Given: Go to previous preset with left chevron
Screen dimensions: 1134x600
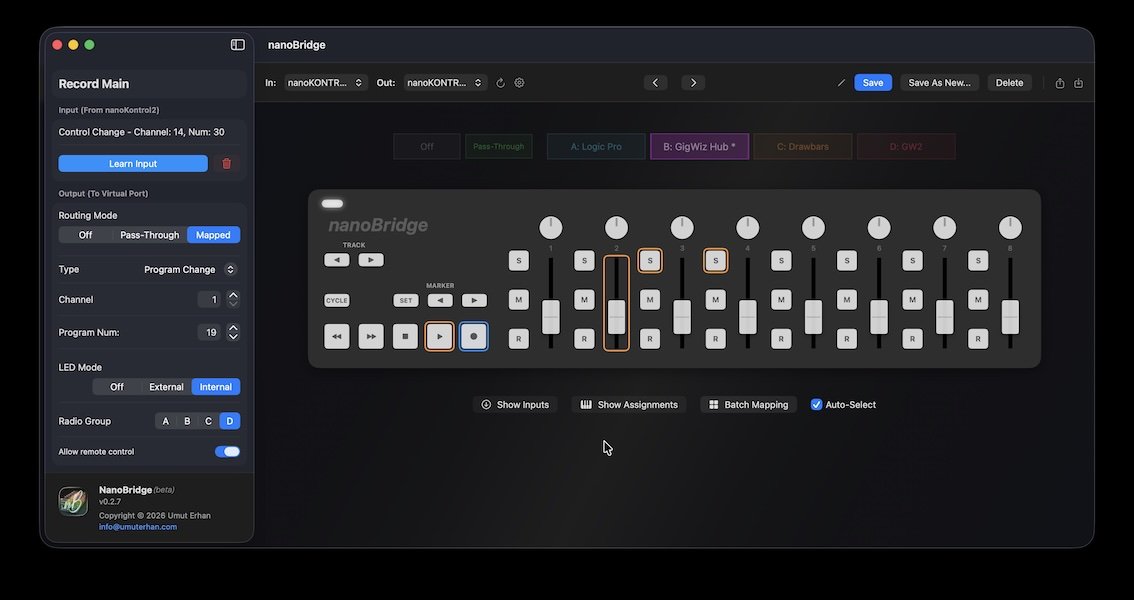Looking at the screenshot, I should (x=655, y=83).
